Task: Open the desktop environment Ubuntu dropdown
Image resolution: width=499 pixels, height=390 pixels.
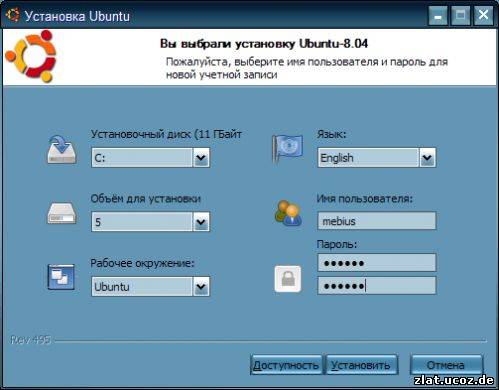Action: click(151, 286)
